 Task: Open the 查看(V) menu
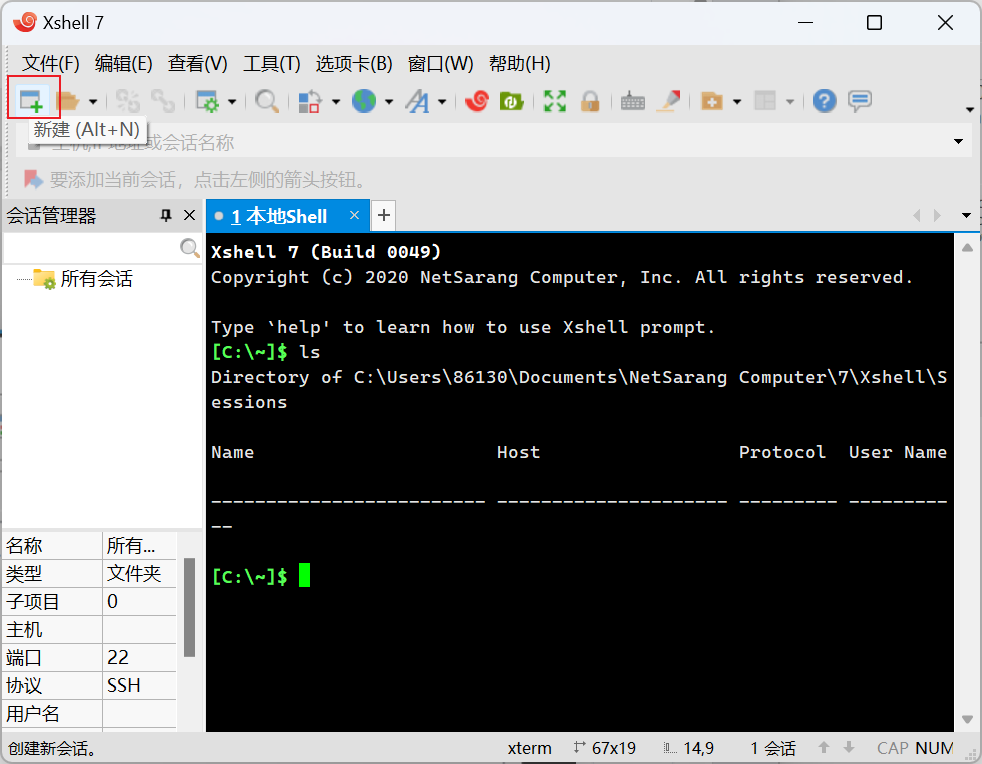197,63
